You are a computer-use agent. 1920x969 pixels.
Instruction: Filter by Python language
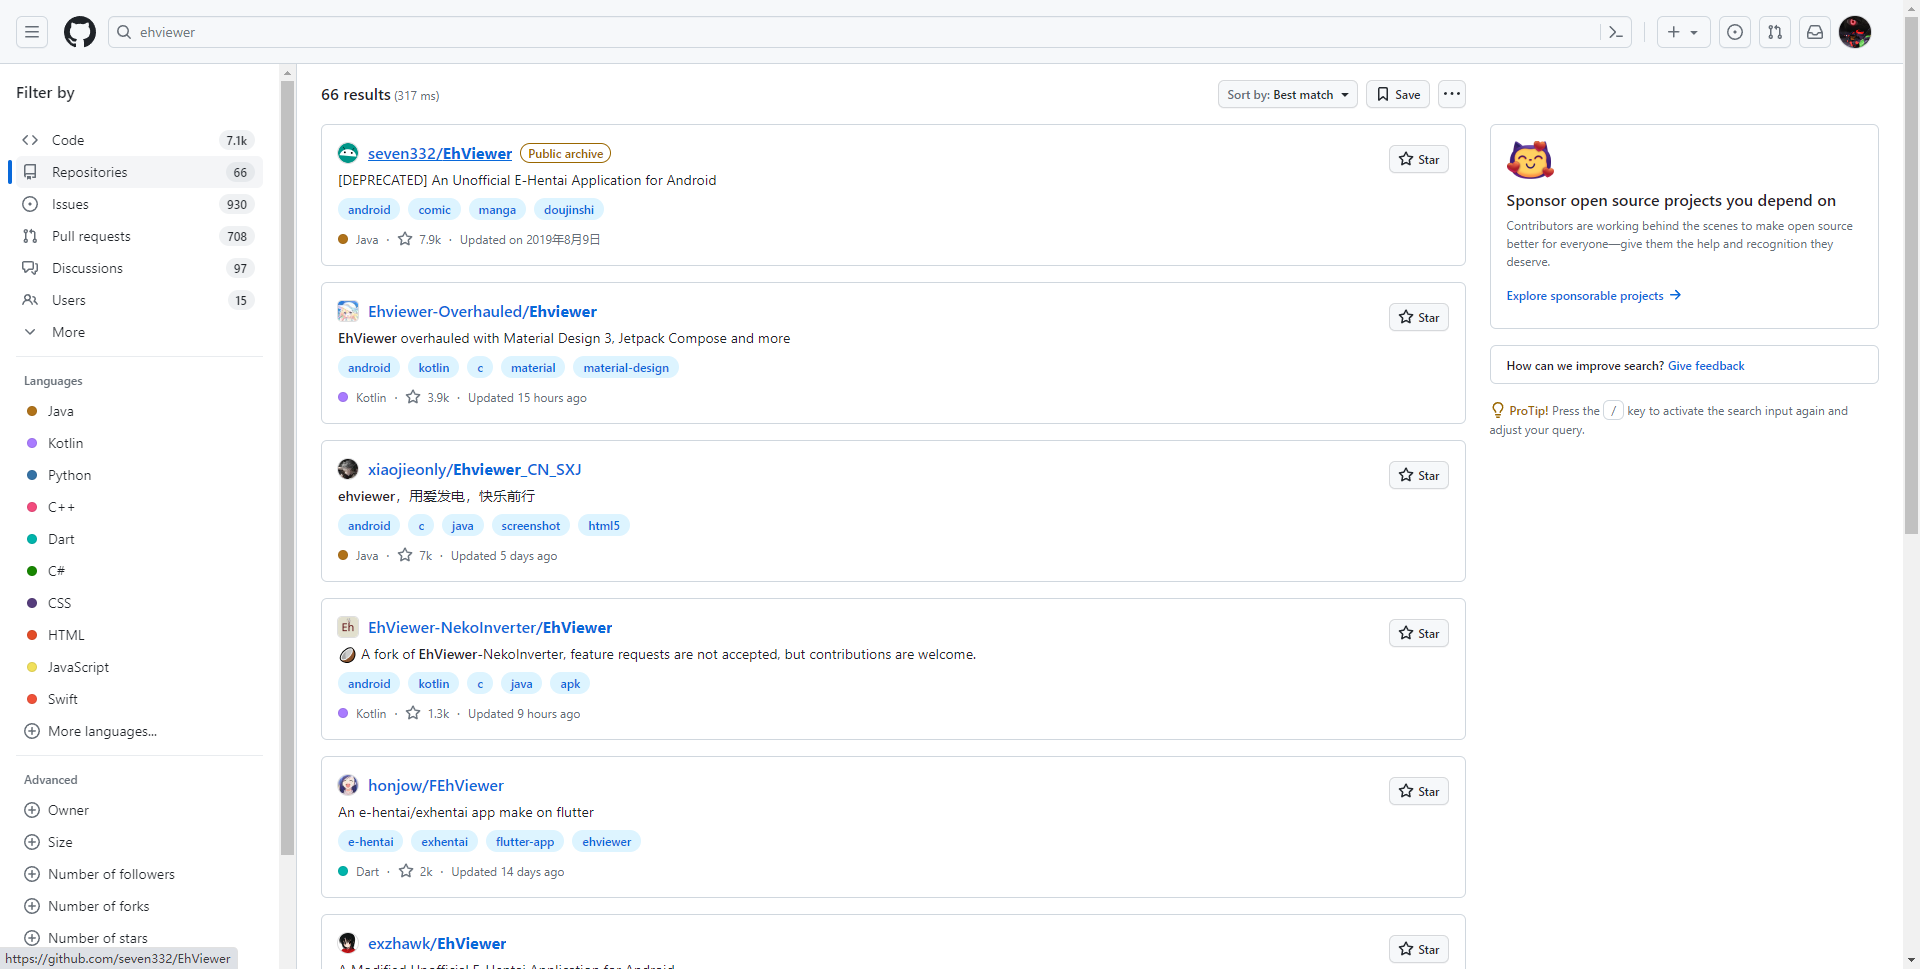(139, 475)
